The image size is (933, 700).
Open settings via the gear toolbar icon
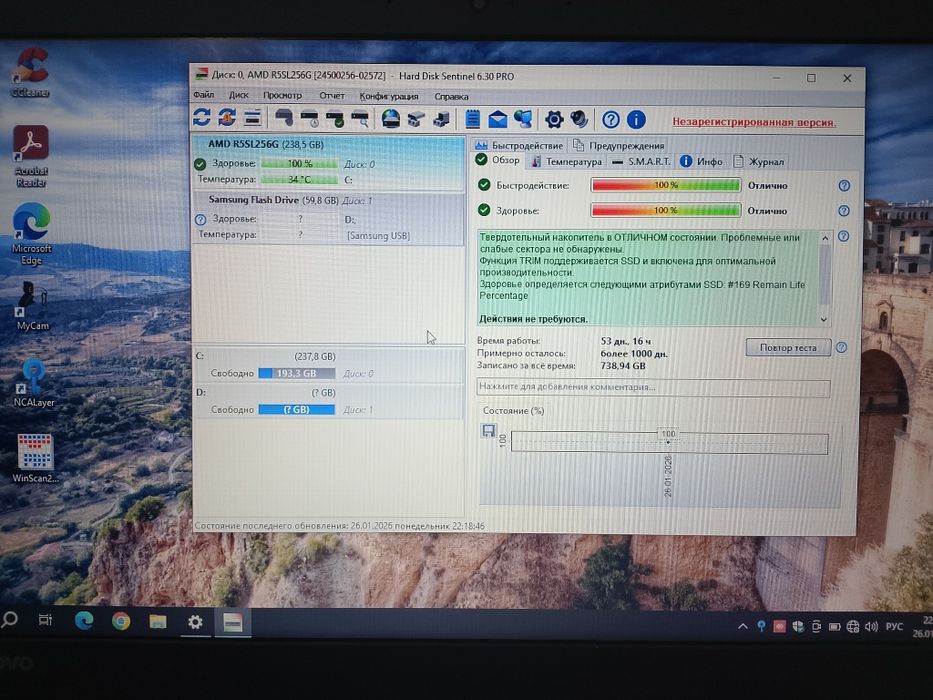(554, 120)
